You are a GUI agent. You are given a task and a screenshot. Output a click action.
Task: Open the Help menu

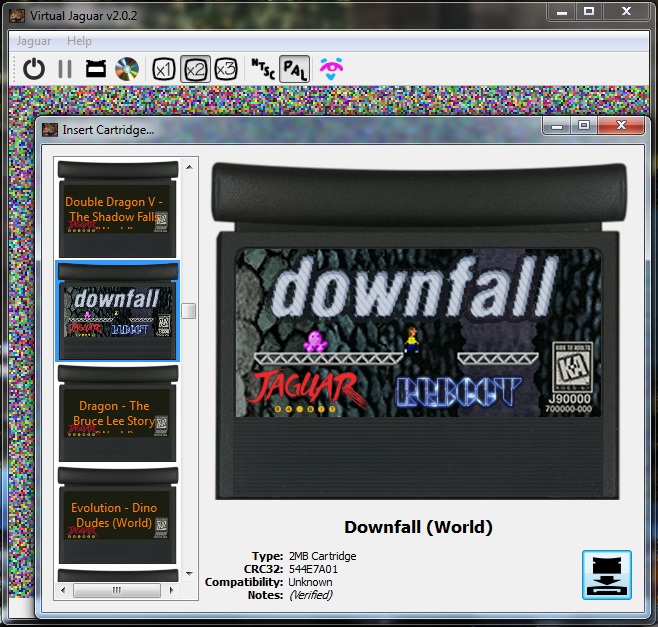(79, 41)
